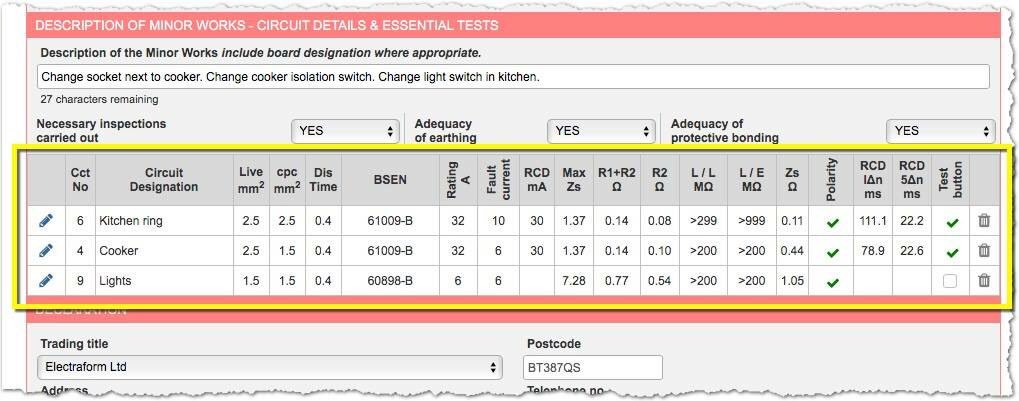
Task: Select the Cooker designation cell
Action: point(164,251)
